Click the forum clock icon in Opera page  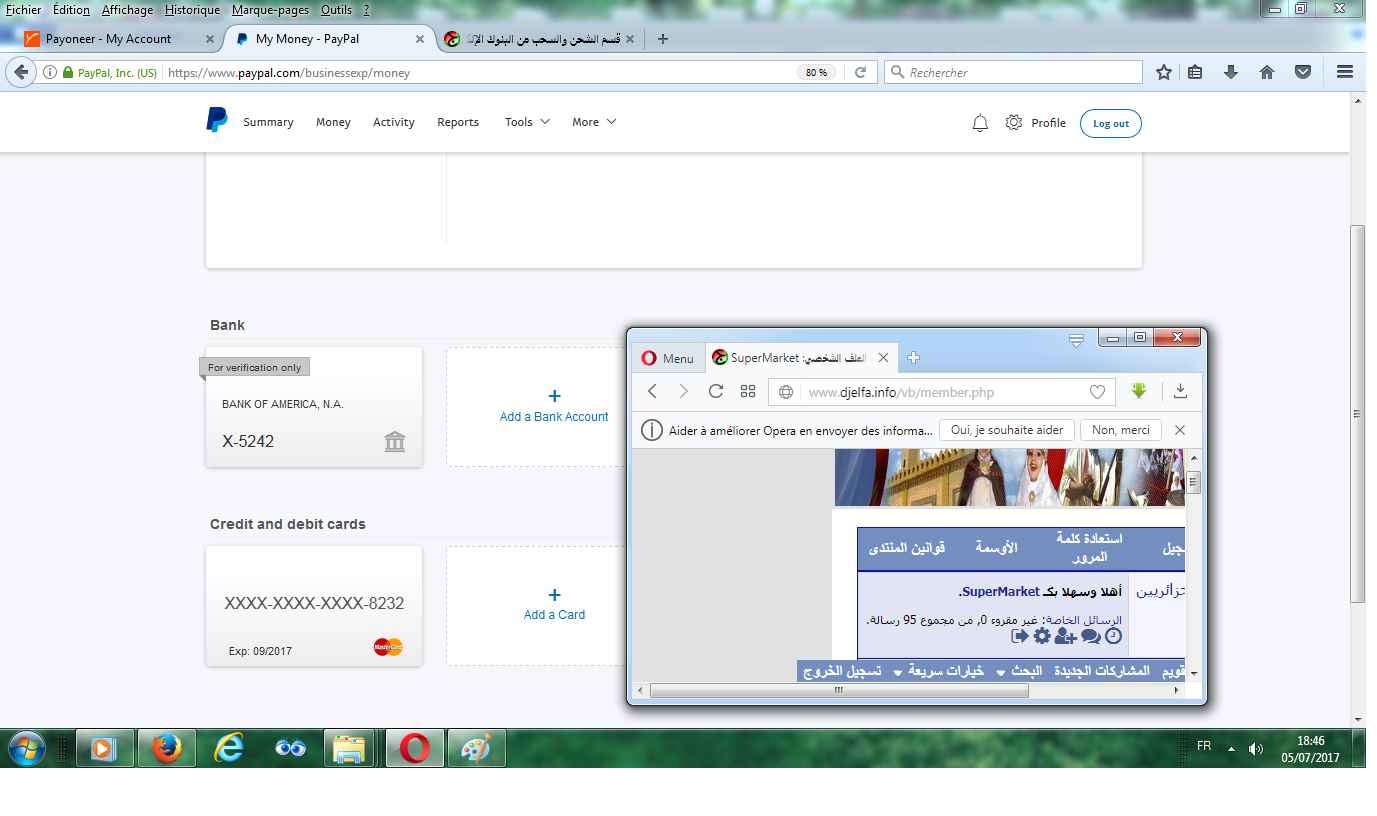1113,636
